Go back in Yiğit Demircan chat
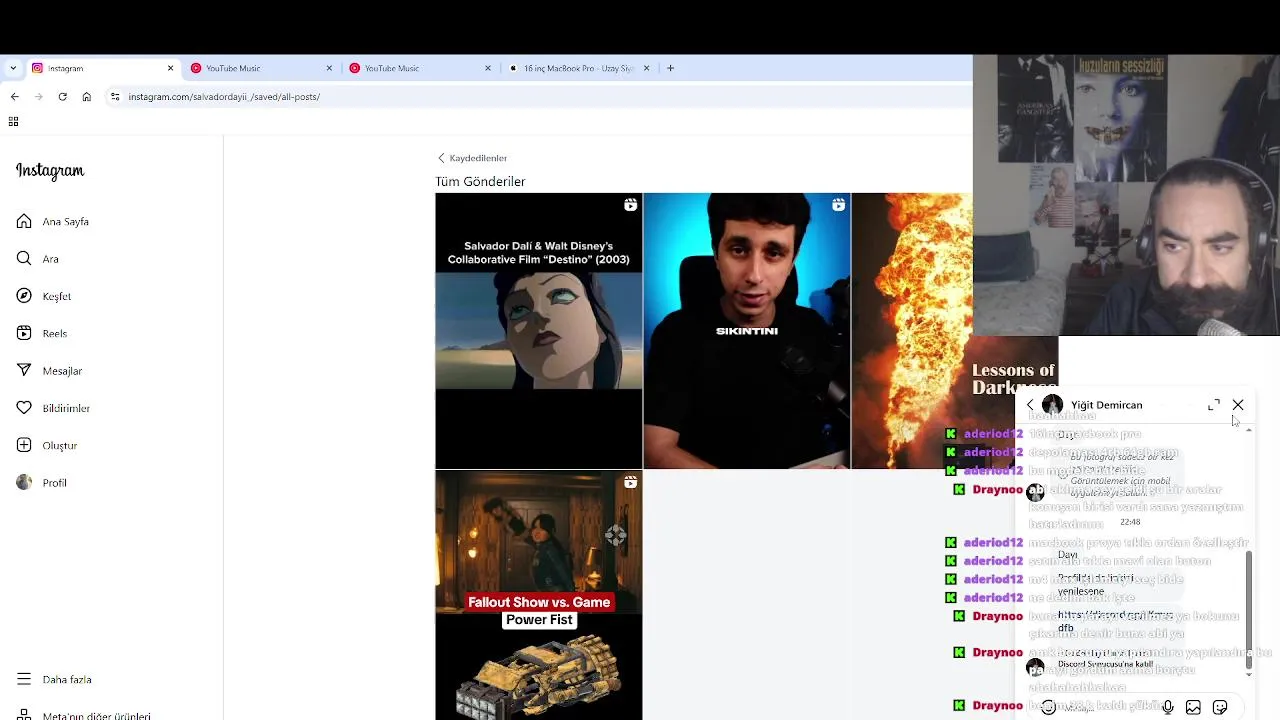The height and width of the screenshot is (720, 1280). pos(1030,405)
